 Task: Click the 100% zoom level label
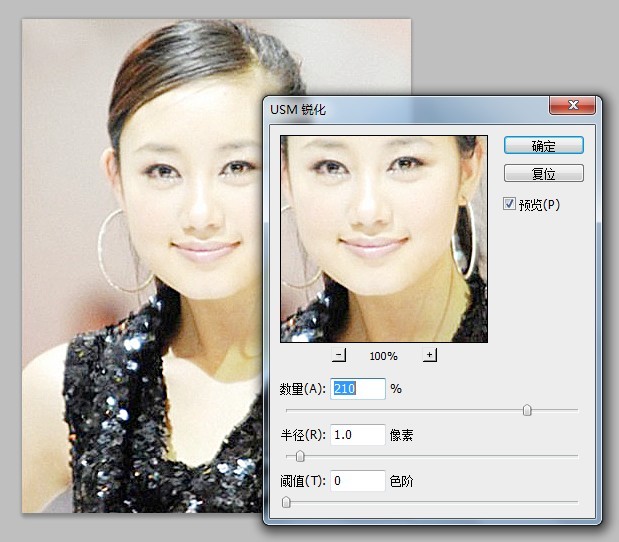(383, 356)
